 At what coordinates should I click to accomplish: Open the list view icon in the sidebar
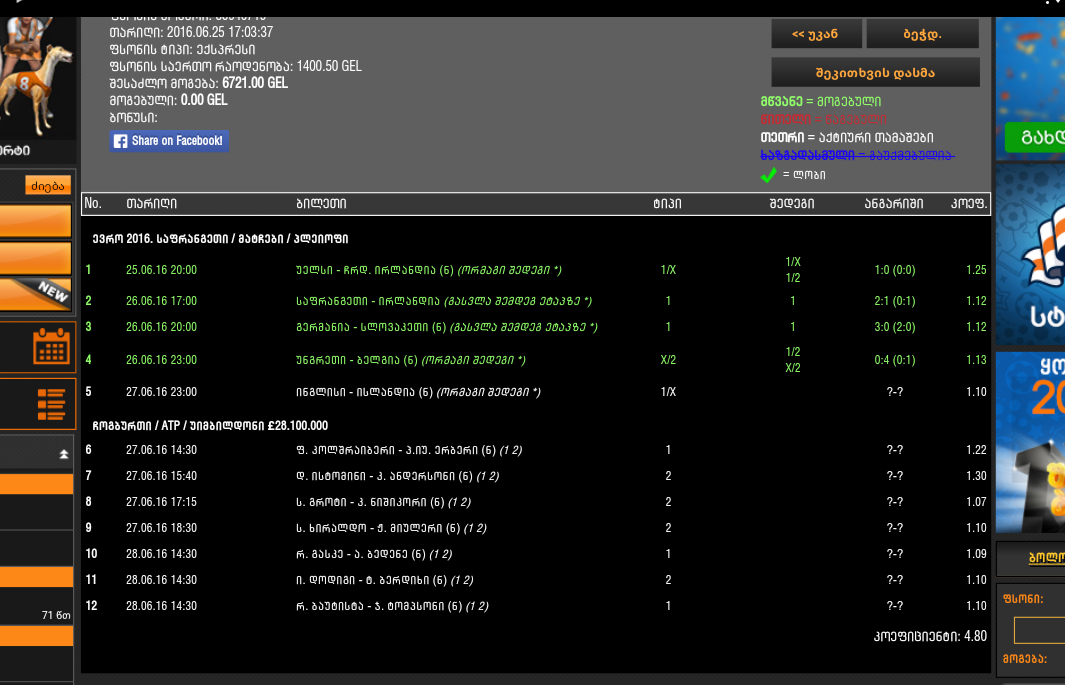click(x=51, y=404)
